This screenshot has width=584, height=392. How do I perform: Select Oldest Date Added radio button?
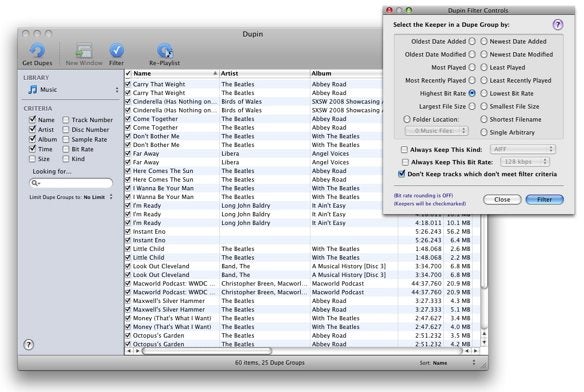point(472,41)
